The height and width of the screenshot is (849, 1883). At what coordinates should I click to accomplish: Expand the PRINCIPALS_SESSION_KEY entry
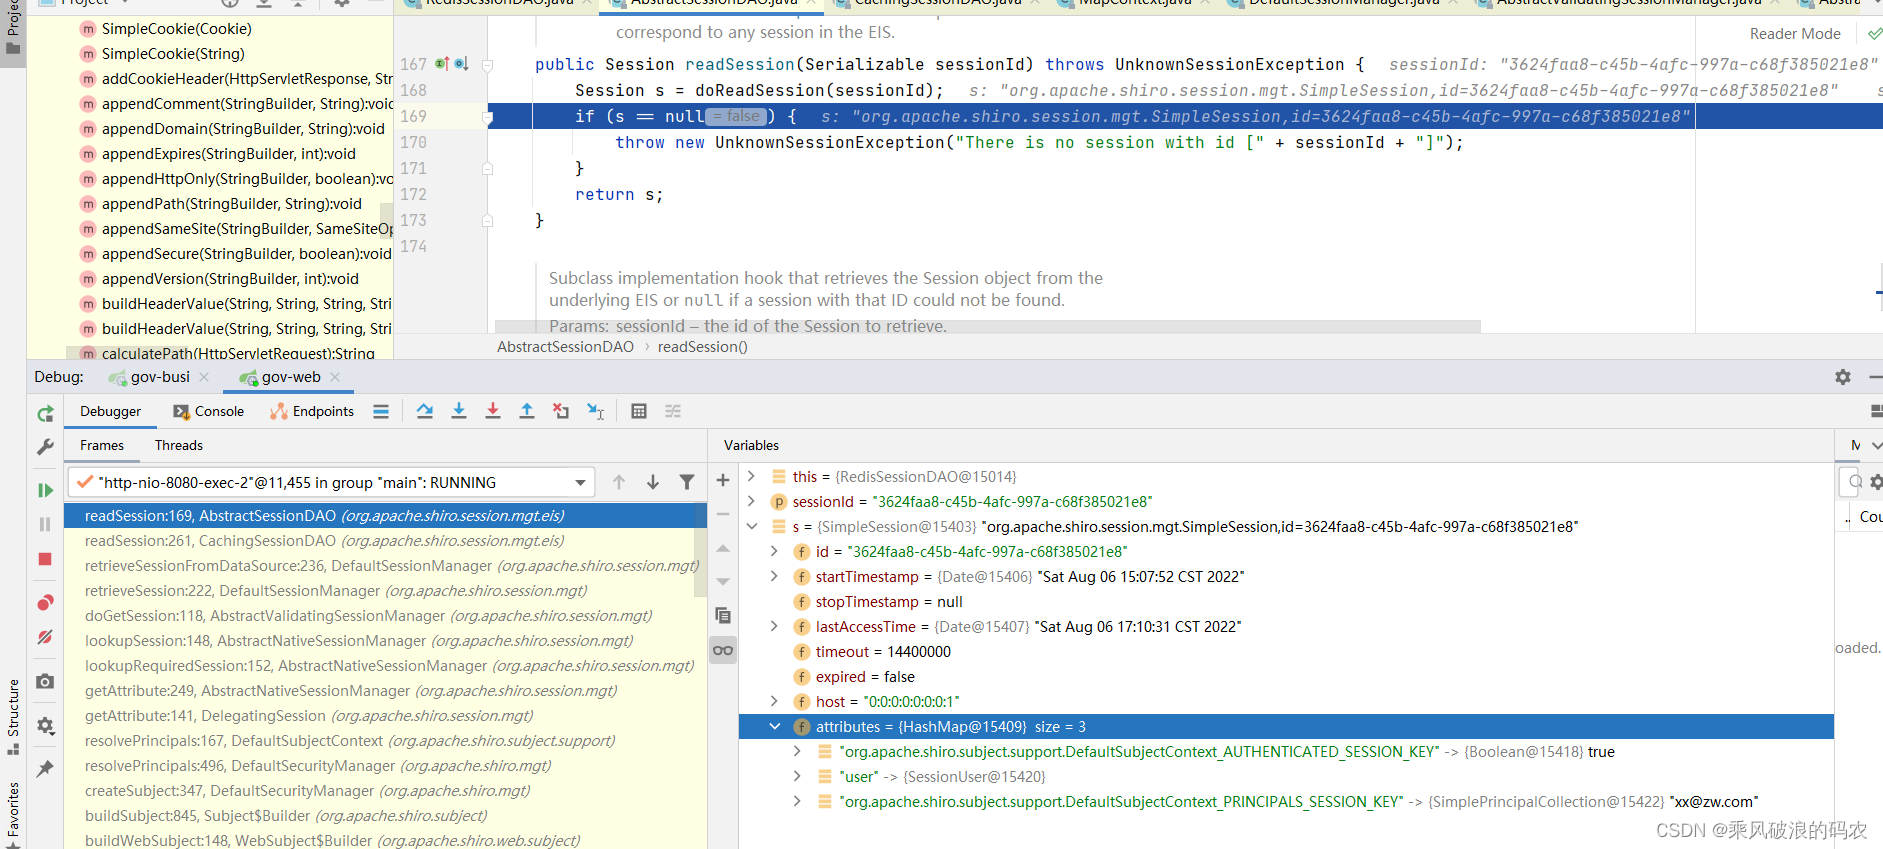tap(797, 801)
